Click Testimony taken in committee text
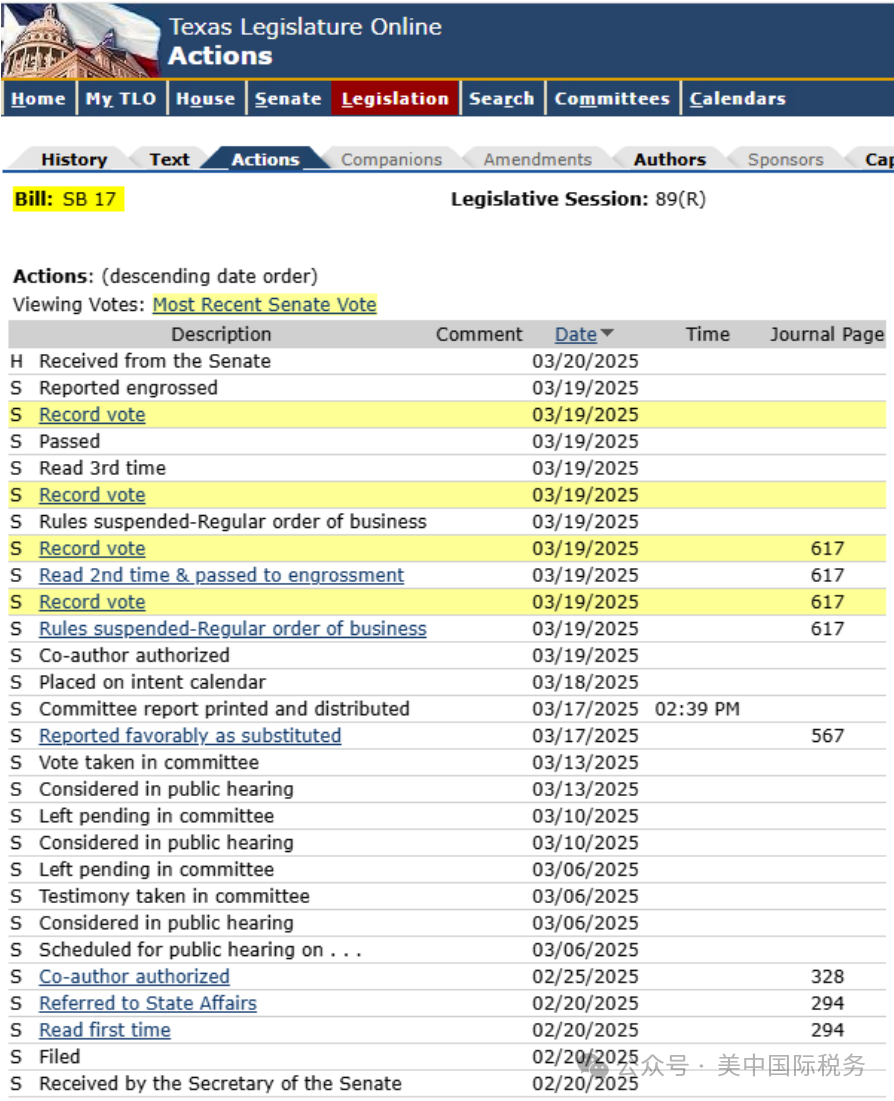Viewport: 894px width, 1101px height. click(174, 897)
